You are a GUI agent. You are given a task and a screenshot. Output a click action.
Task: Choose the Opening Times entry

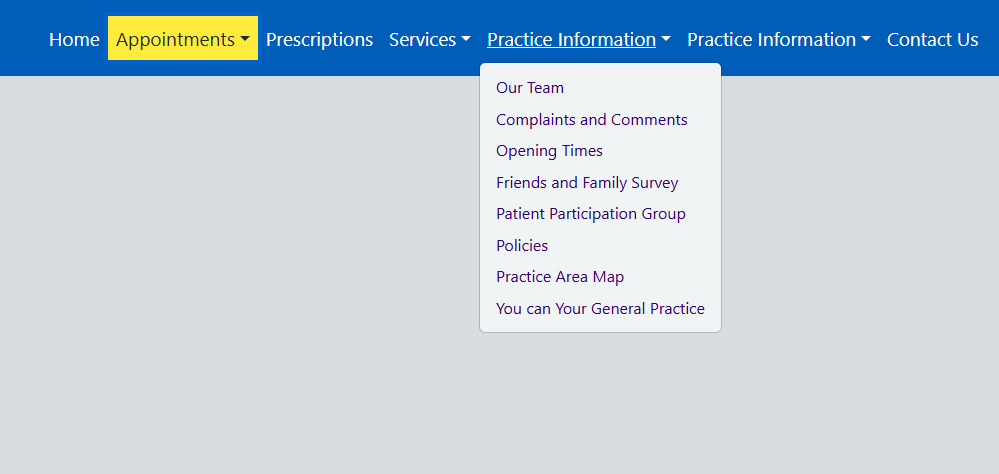(x=549, y=151)
